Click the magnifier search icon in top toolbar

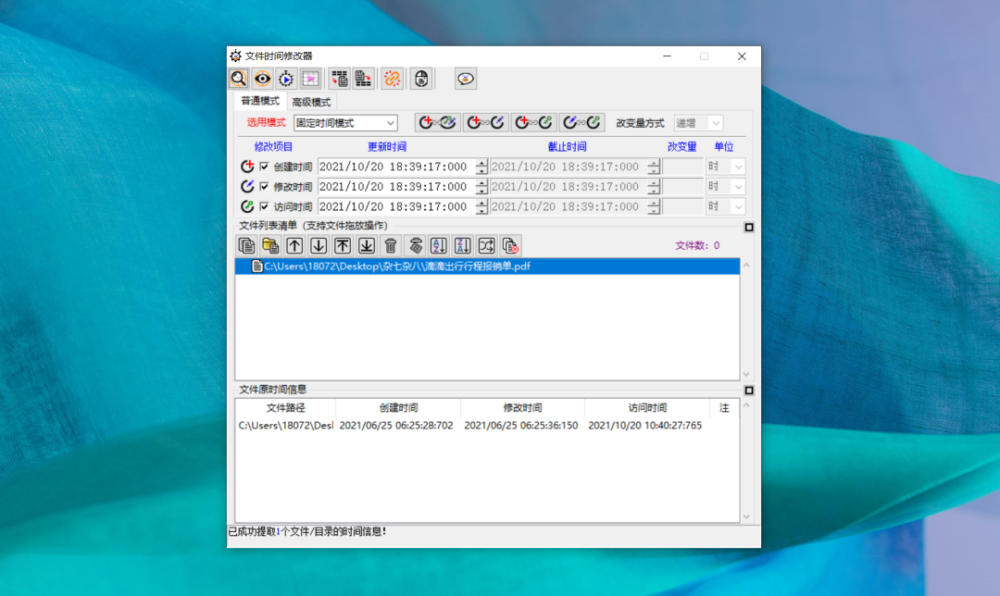(x=239, y=78)
